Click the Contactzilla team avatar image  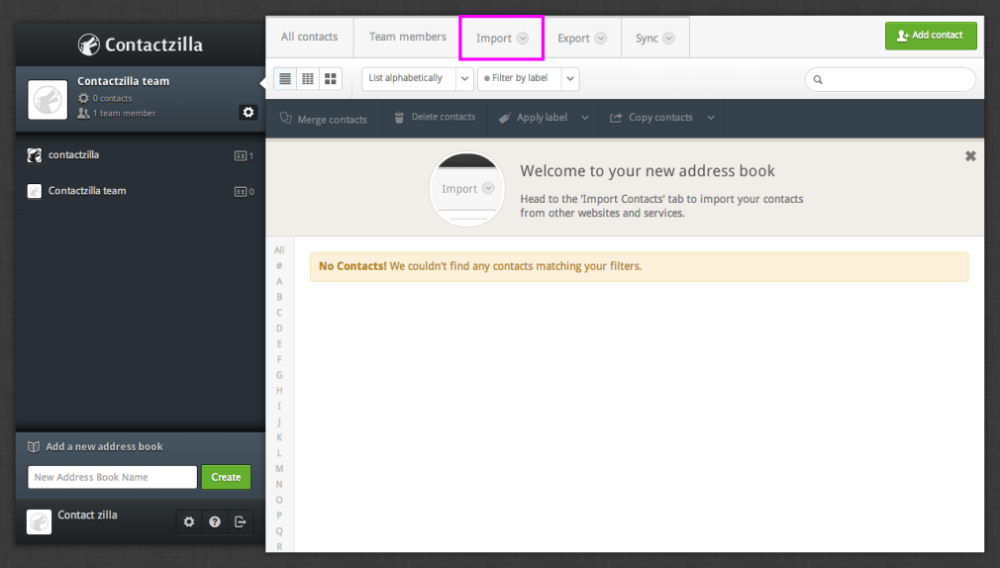(47, 99)
